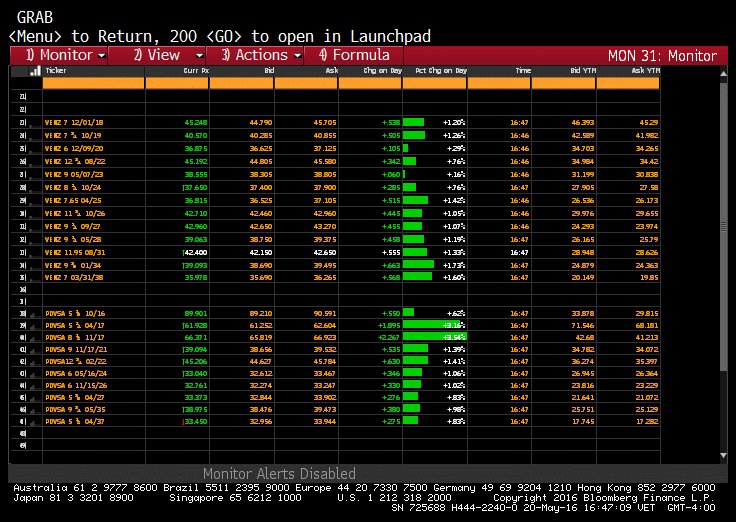Open the Actions menu dropdown arrow
The height and width of the screenshot is (522, 736).
[x=298, y=56]
